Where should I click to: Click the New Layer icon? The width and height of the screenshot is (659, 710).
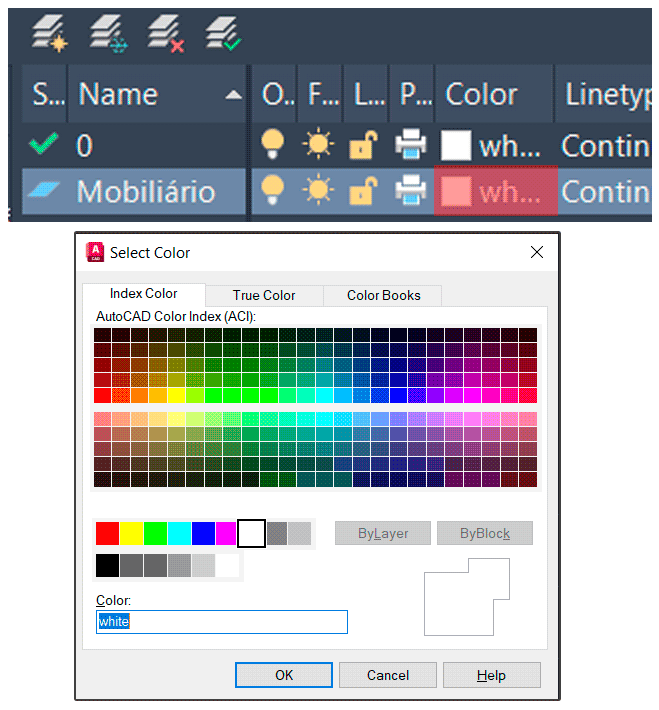point(50,33)
